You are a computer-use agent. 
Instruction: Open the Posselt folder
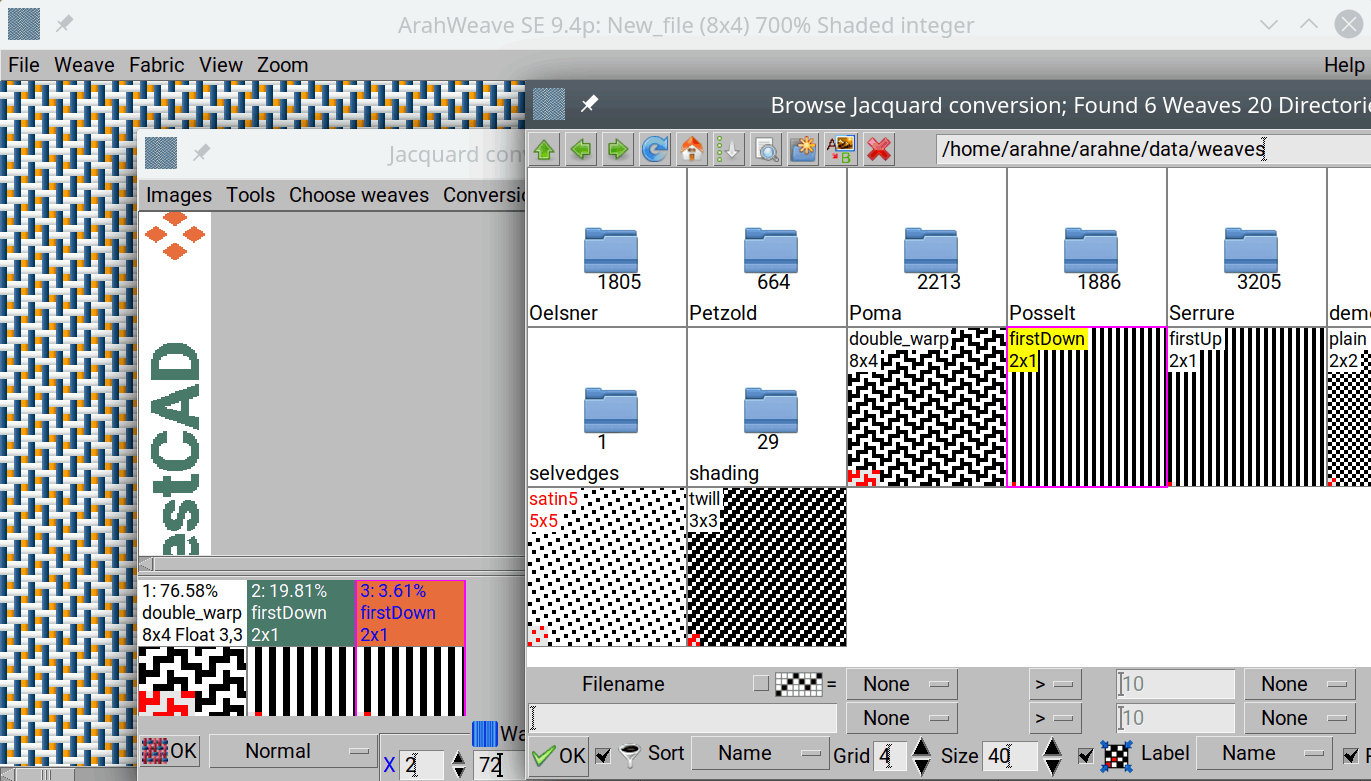point(1087,247)
